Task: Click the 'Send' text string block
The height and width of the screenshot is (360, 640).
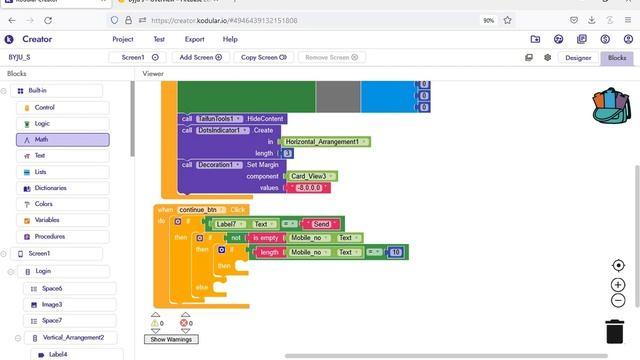Action: pos(321,224)
